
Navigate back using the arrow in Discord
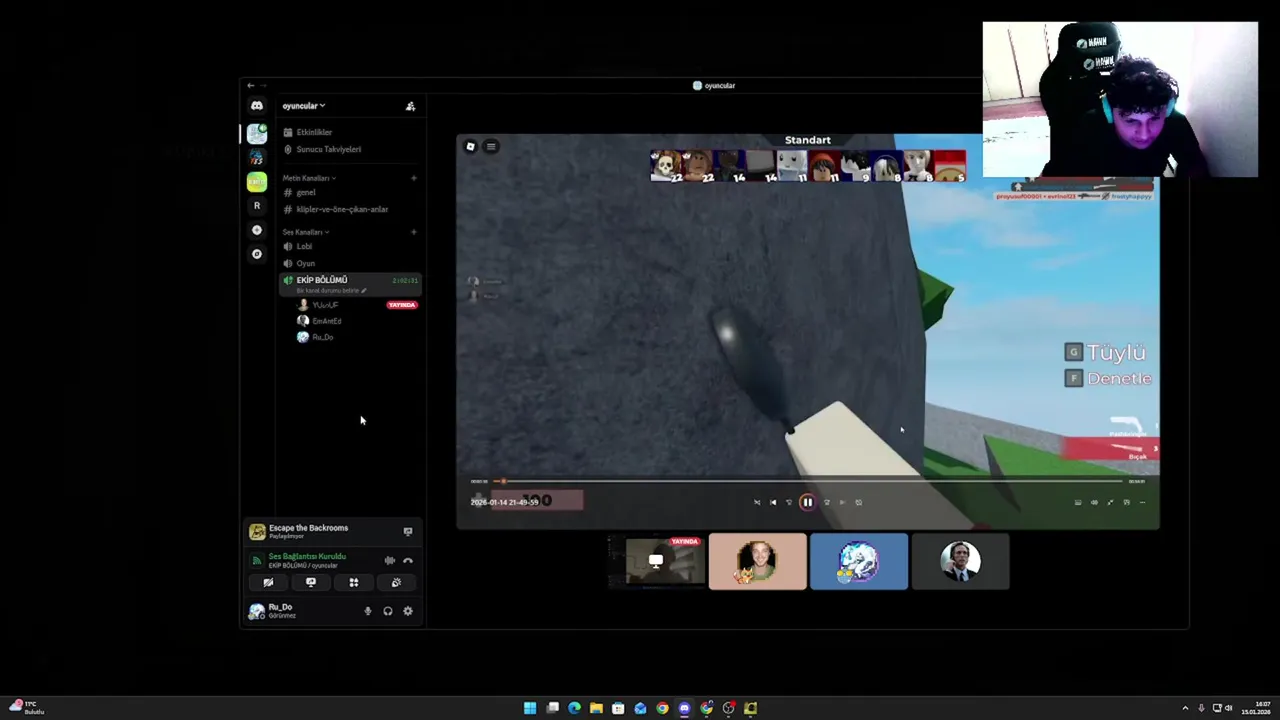click(251, 86)
